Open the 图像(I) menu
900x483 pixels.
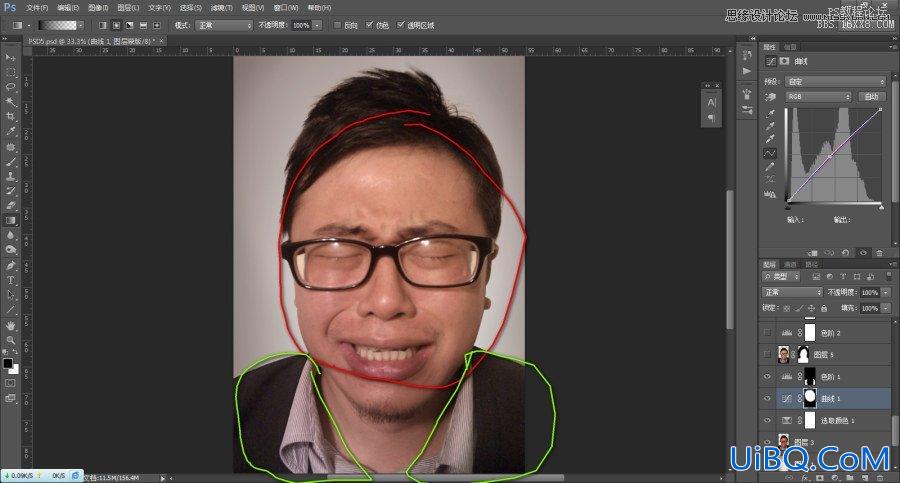click(98, 8)
